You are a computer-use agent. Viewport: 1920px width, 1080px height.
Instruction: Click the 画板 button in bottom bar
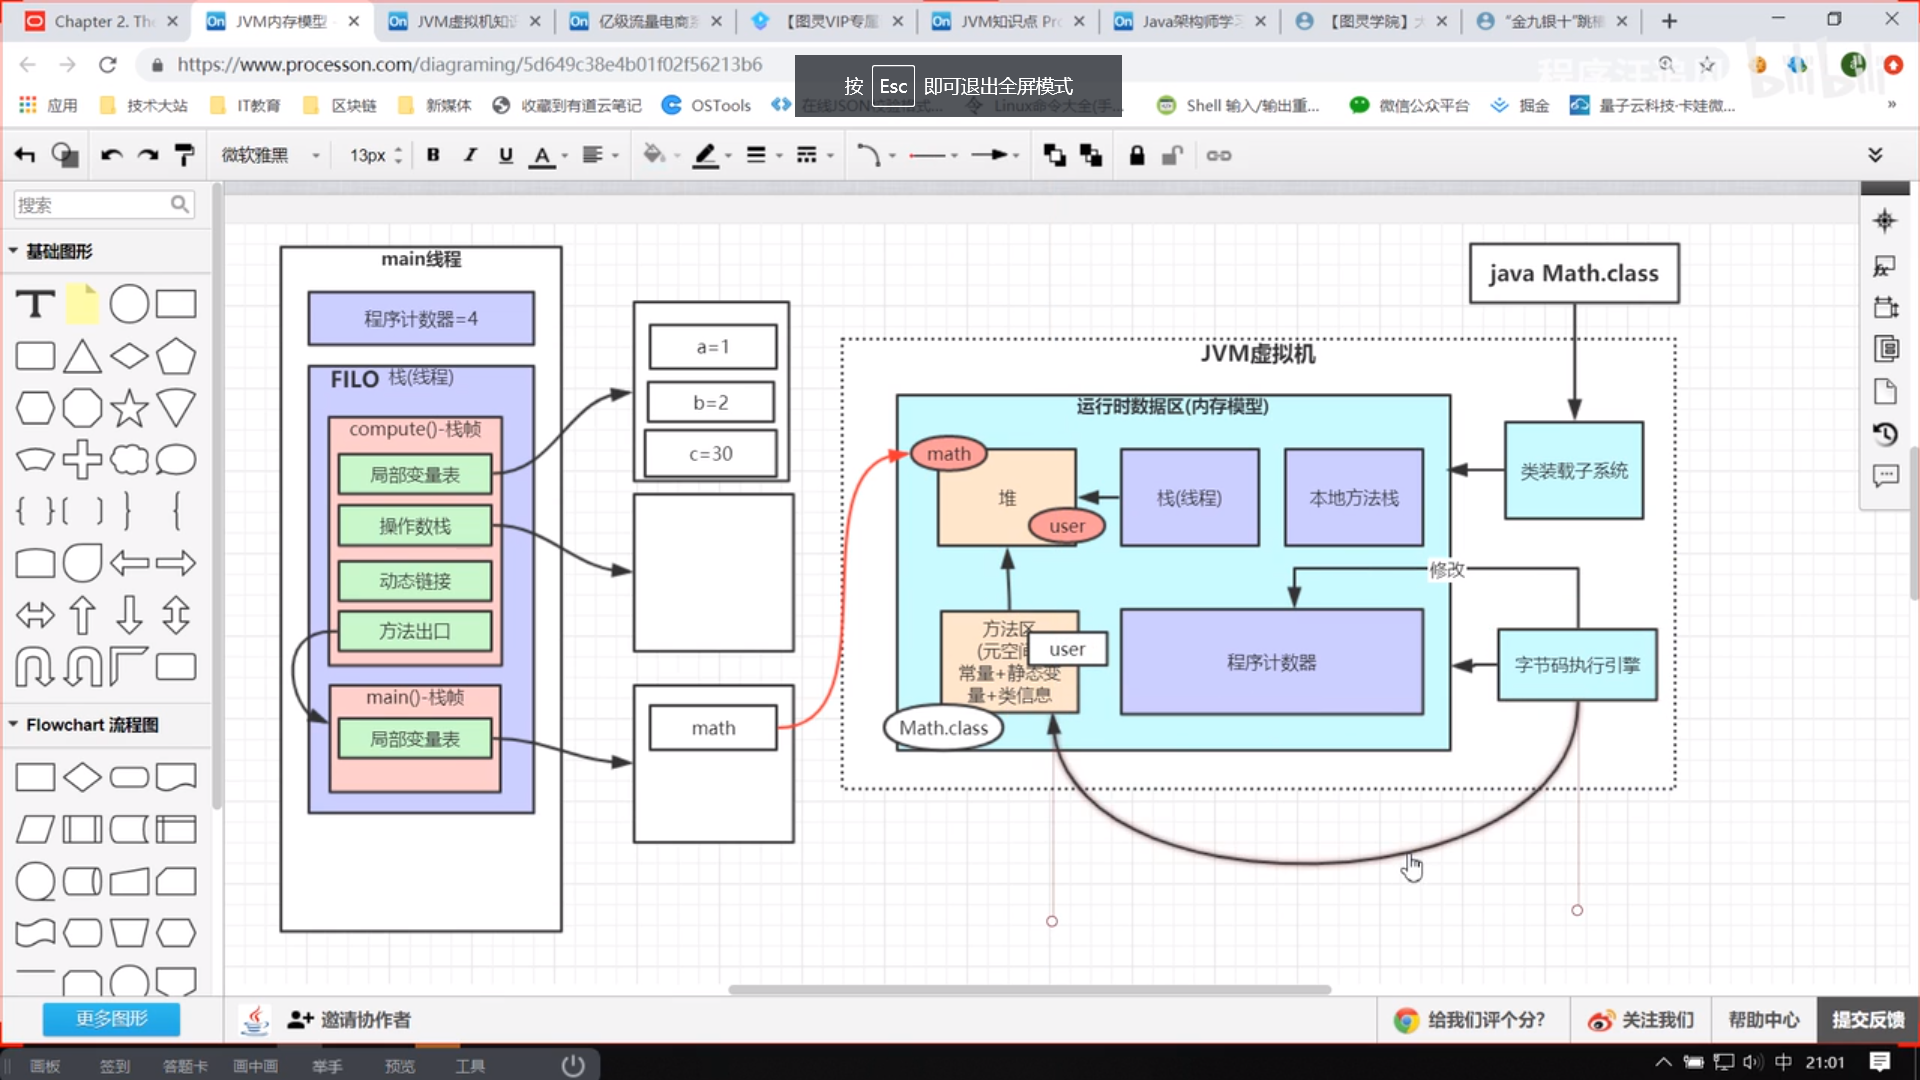[x=44, y=1066]
